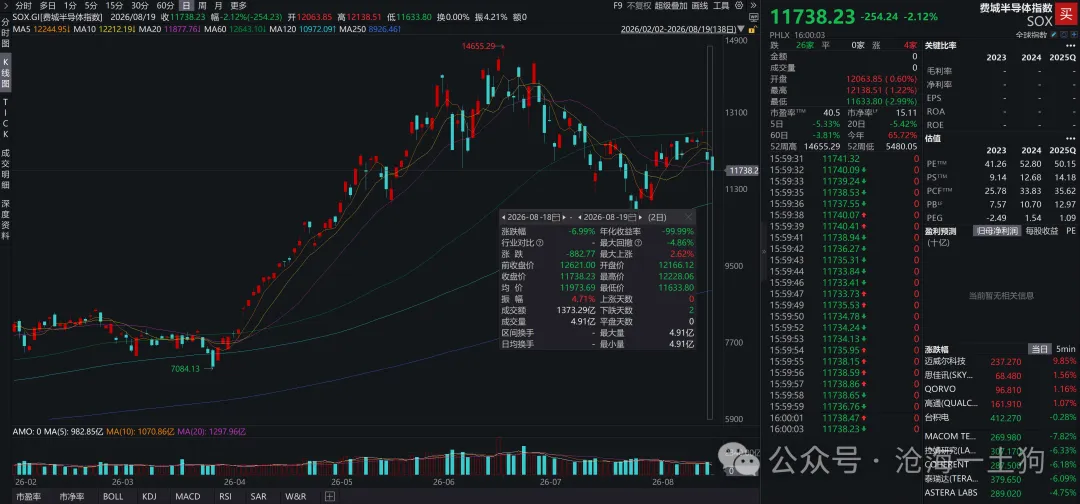This screenshot has width=1080, height=504.
Task: Switch to 多日 multi-day period
Action: coord(47,6)
